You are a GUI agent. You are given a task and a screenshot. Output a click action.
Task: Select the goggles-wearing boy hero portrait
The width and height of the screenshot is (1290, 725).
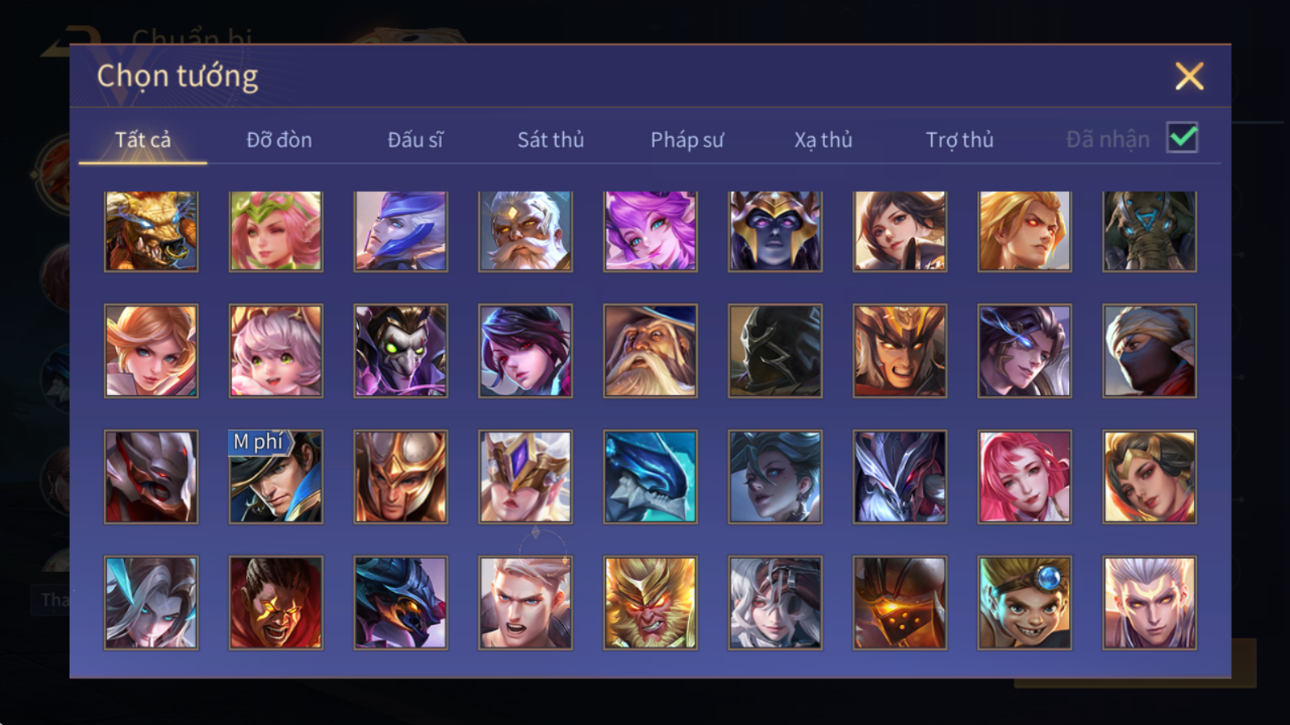click(1024, 603)
